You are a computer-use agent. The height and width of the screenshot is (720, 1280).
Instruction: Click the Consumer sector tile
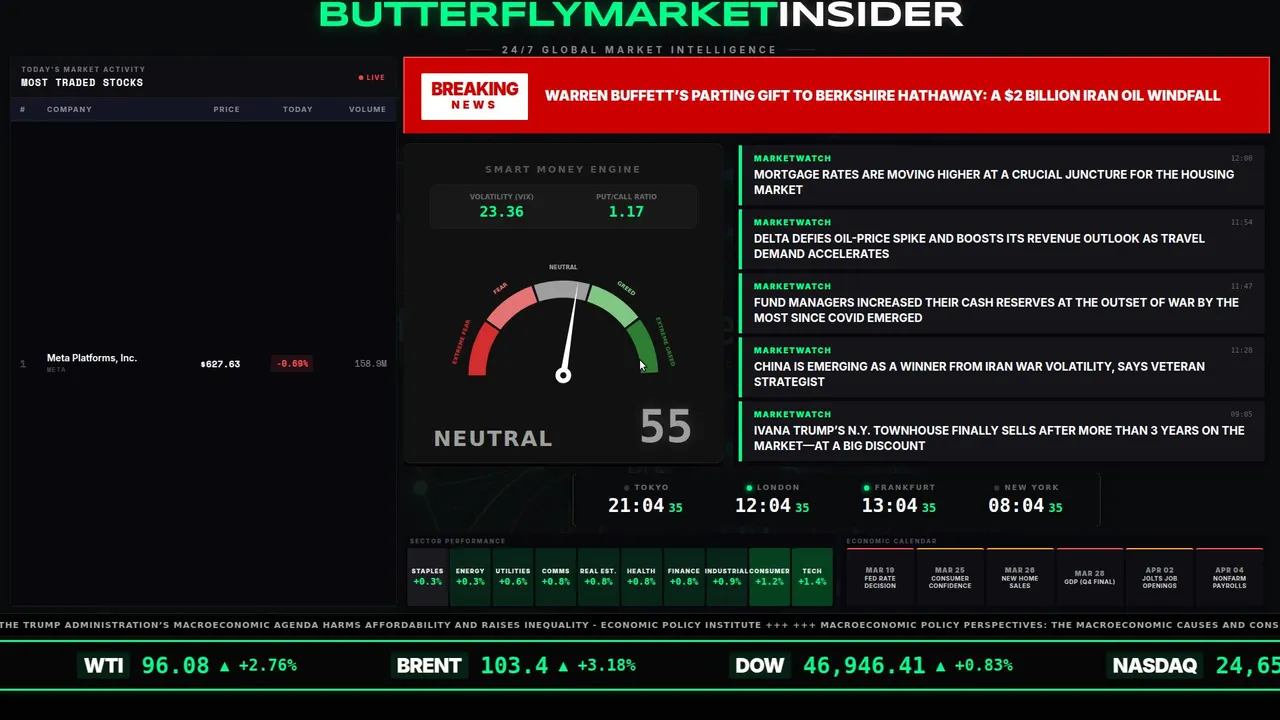pyautogui.click(x=769, y=577)
